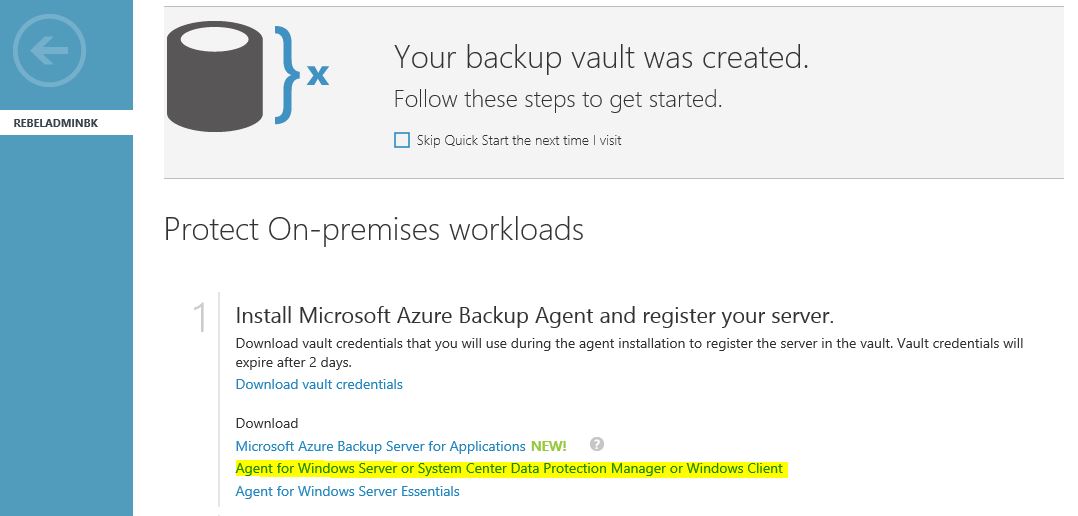This screenshot has height=516, width=1078.
Task: Click 'Protect On-premises workloads' heading
Action: (373, 229)
